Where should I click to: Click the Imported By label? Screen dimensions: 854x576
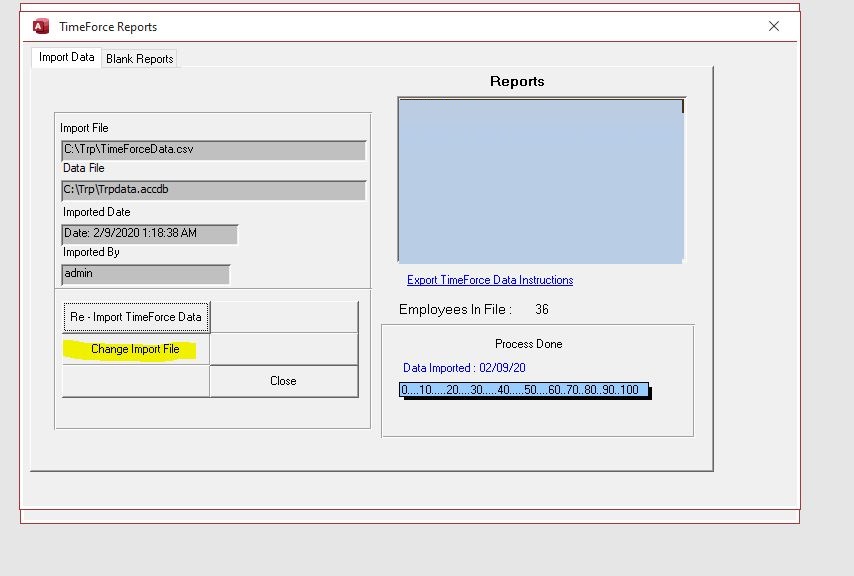coord(91,252)
